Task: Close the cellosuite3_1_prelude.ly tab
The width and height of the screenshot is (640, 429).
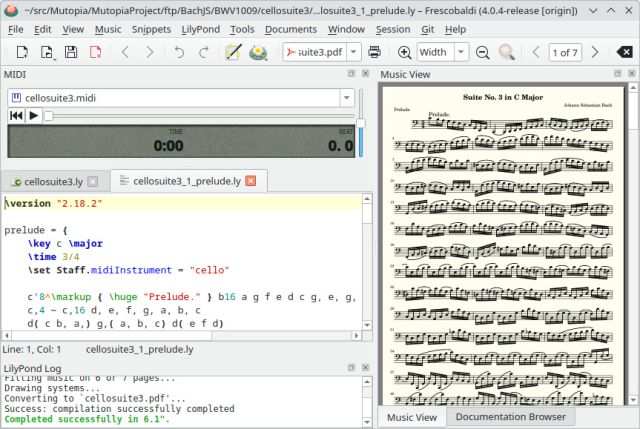Action: point(251,181)
